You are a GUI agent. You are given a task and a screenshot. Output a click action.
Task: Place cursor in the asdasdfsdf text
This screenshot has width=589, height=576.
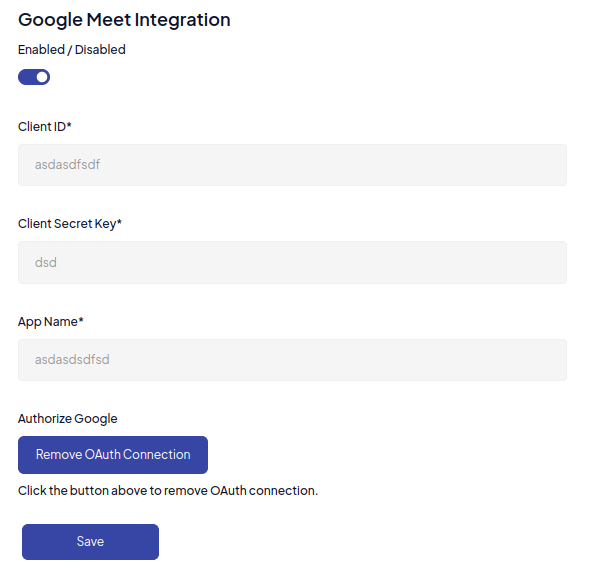pos(67,165)
